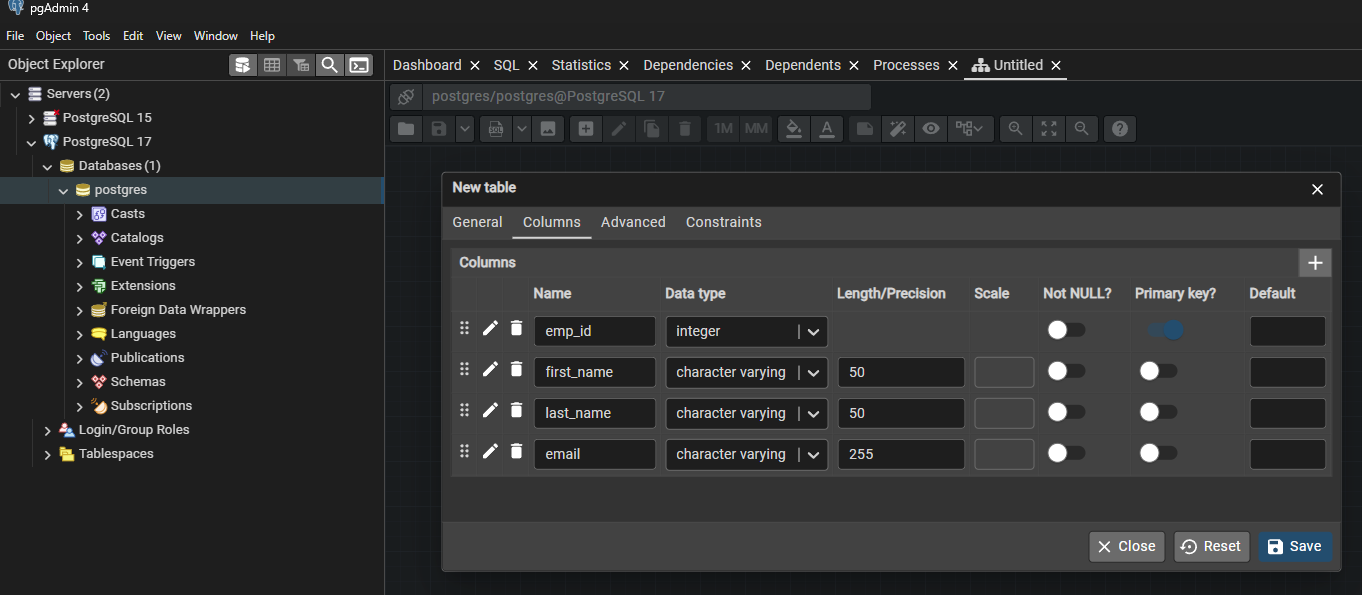Viewport: 1362px width, 595px height.
Task: Switch to the Constraints tab
Action: click(723, 222)
